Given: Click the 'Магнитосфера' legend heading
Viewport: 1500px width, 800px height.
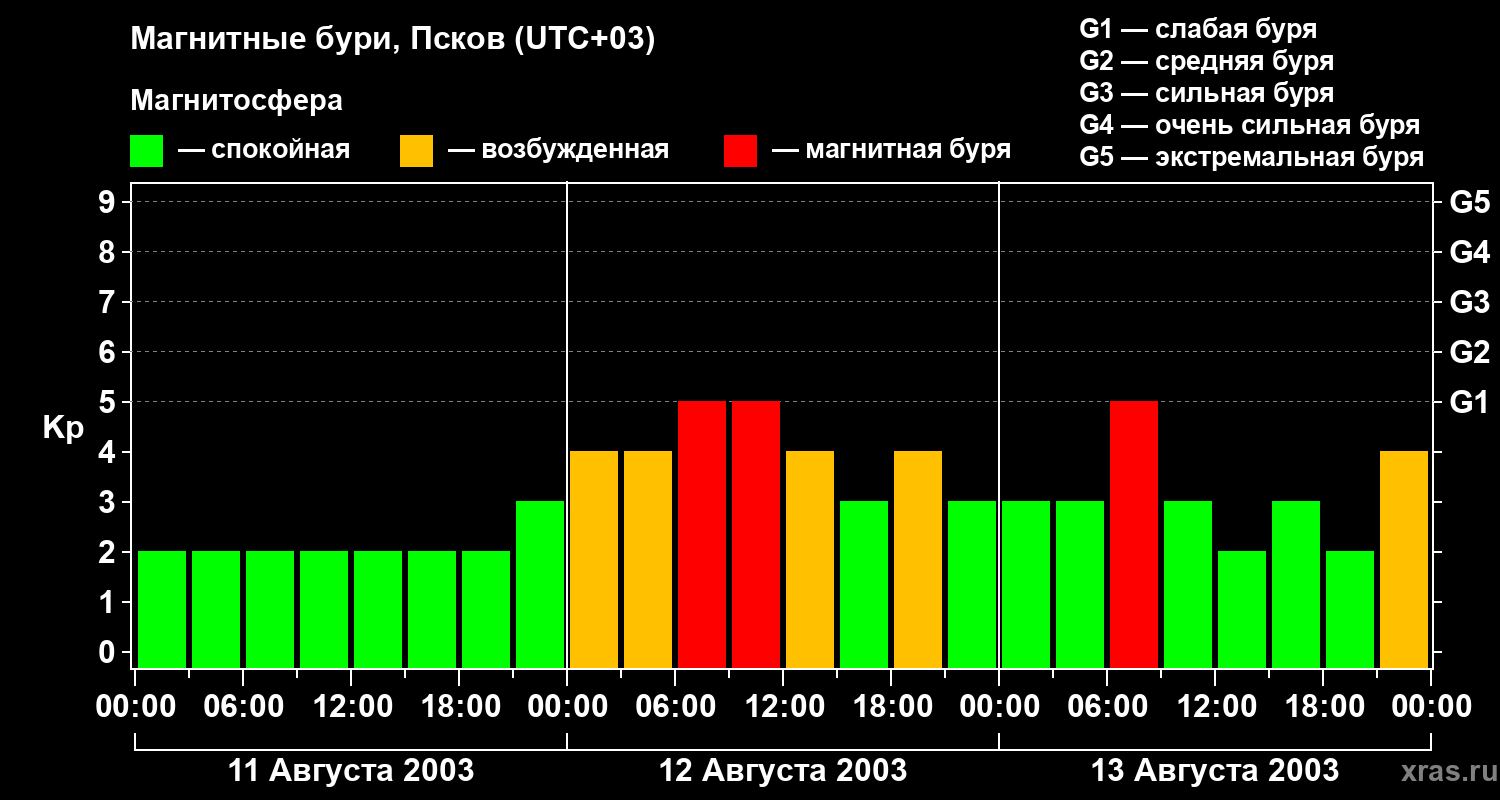Looking at the screenshot, I should (237, 101).
